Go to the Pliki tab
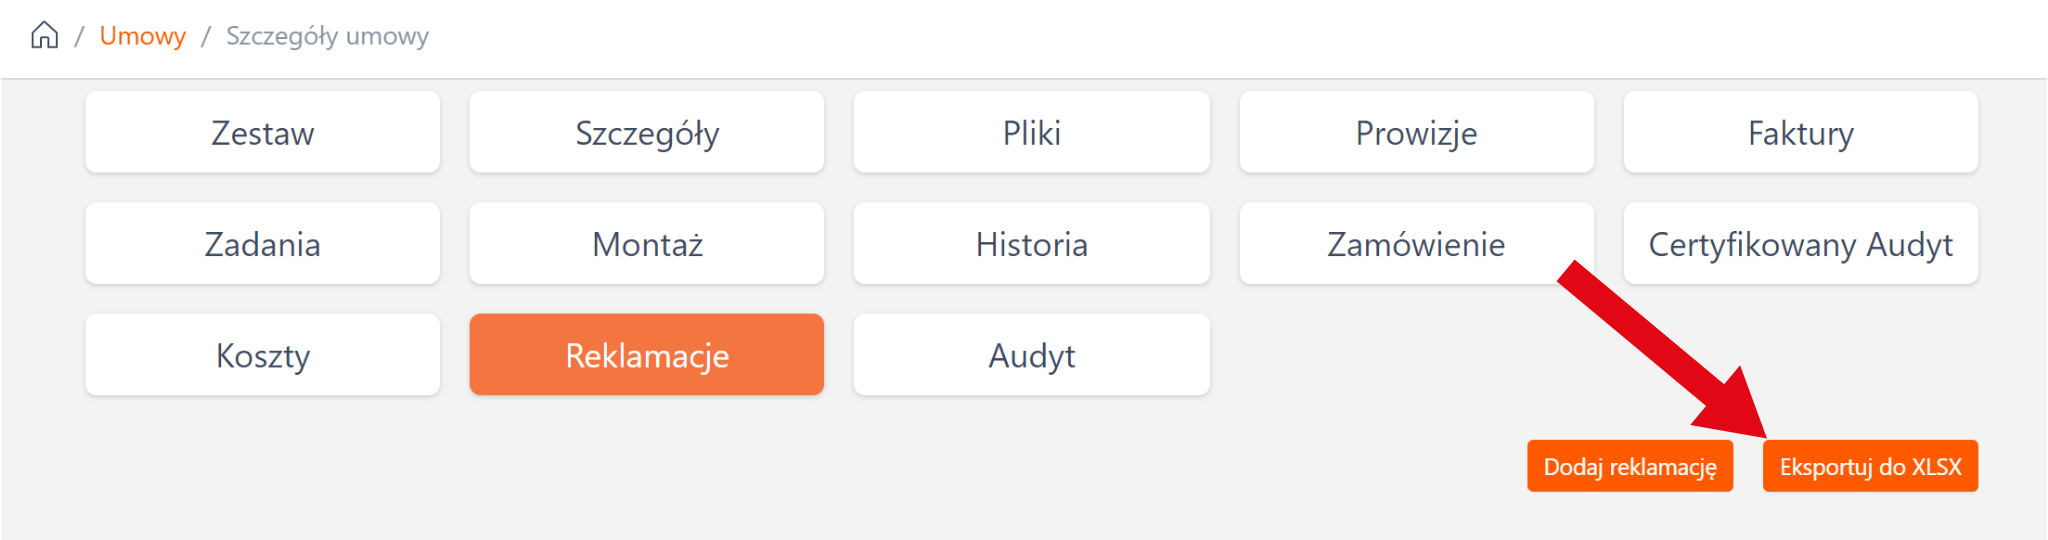The height and width of the screenshot is (540, 2048). tap(1031, 133)
